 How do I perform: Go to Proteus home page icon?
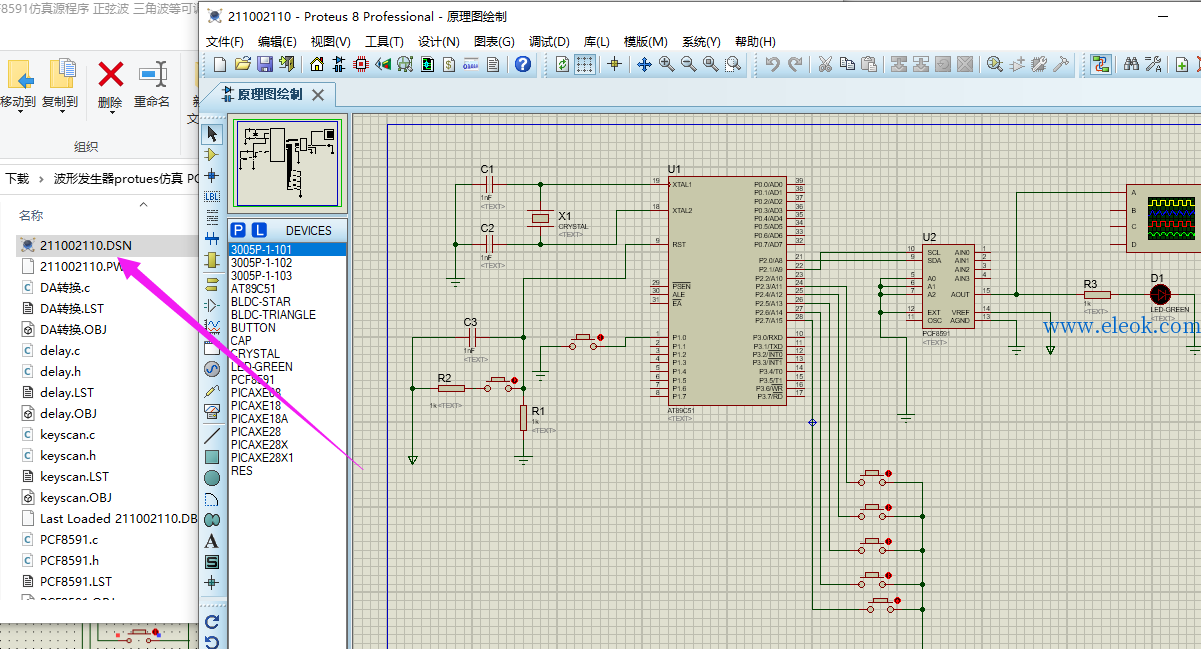click(317, 65)
